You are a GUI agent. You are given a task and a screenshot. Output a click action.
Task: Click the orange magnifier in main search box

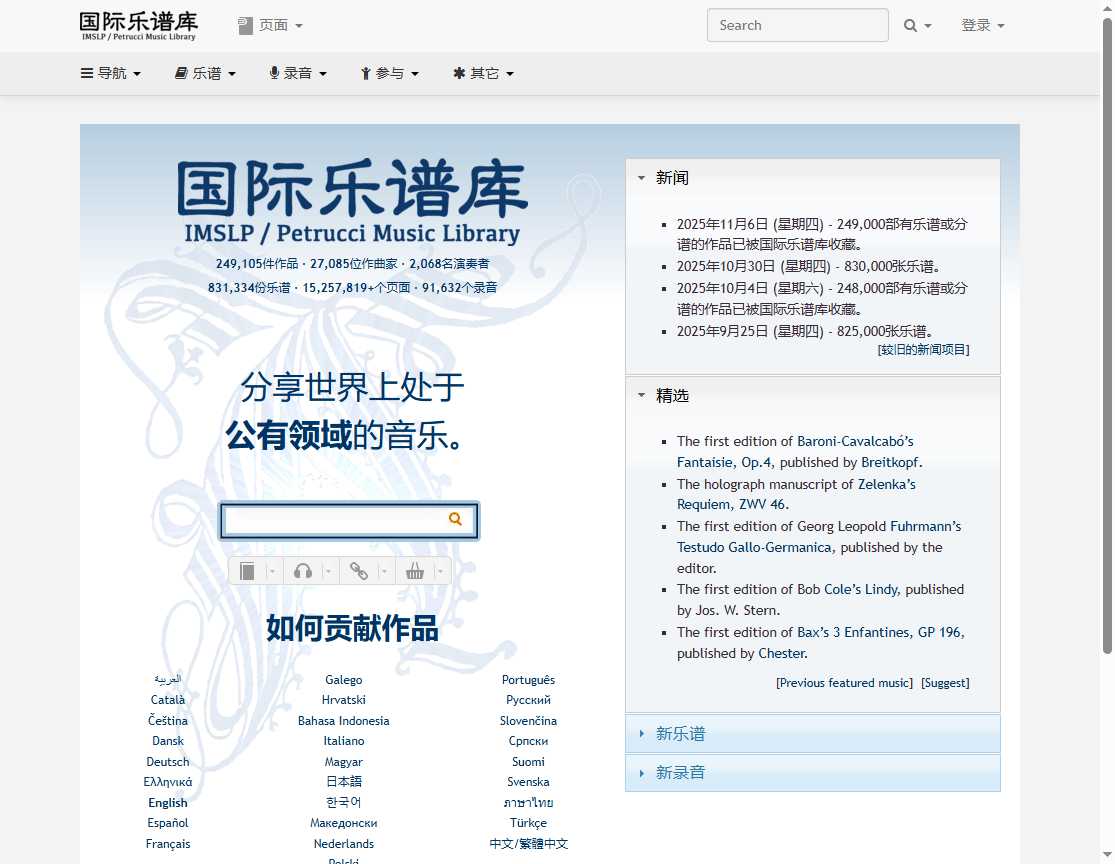455,519
